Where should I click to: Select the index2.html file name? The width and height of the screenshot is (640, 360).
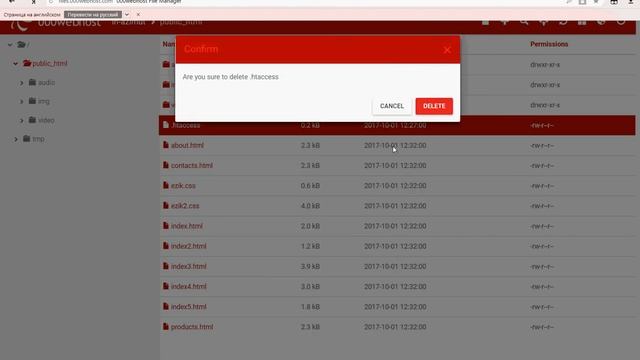189,246
